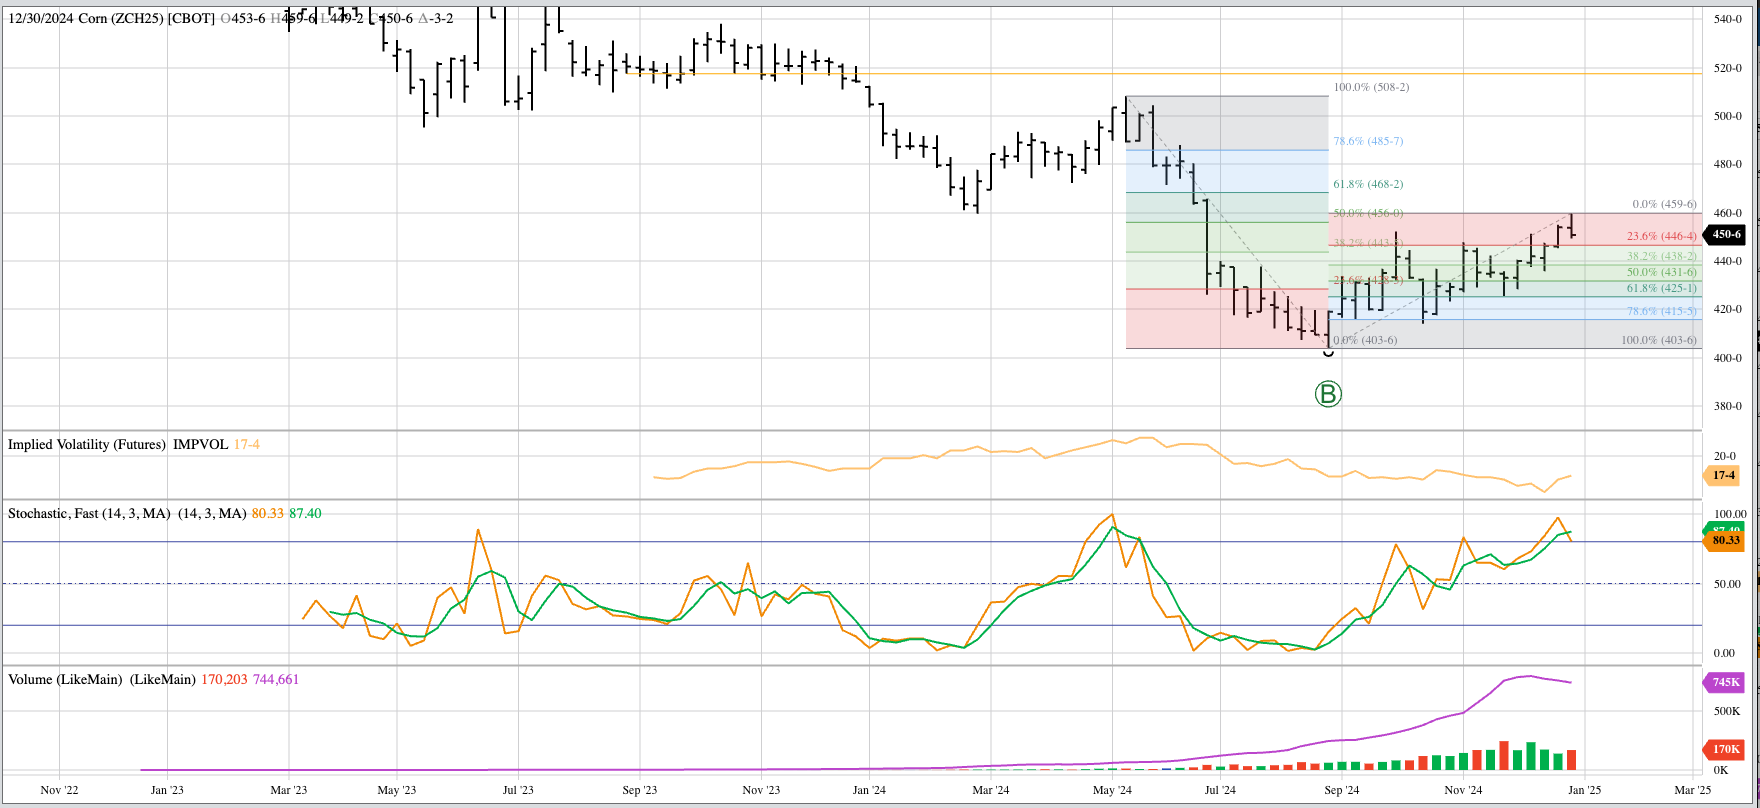Click the red 170K volume badge
The height and width of the screenshot is (808, 1760).
(1725, 749)
